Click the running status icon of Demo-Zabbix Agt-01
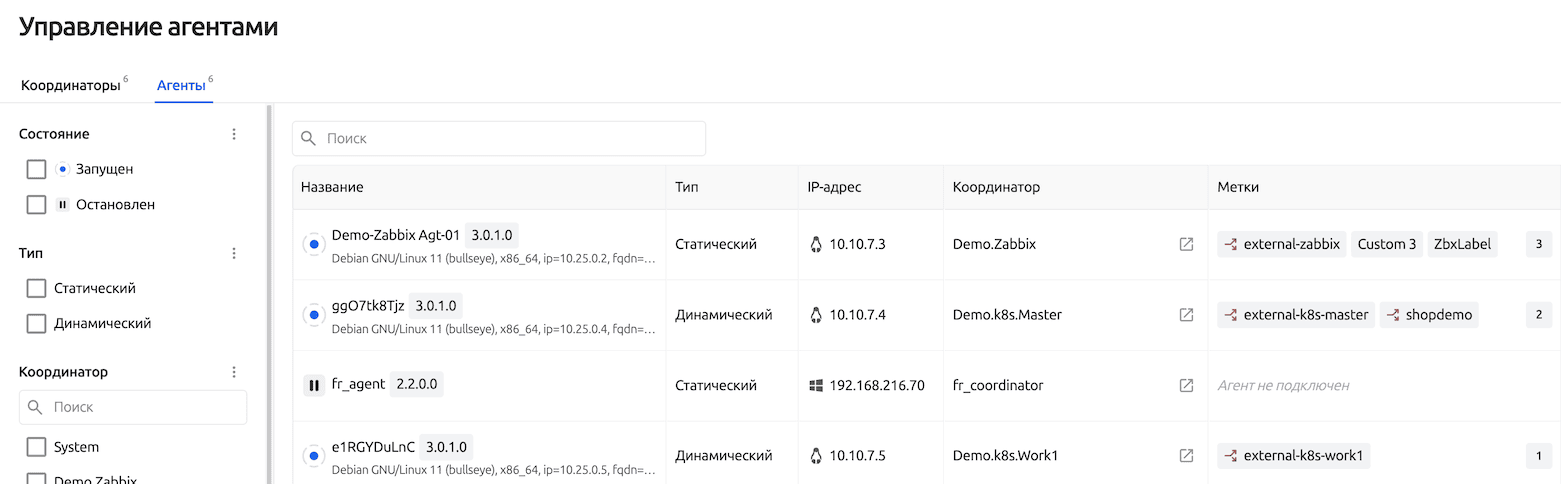The image size is (1561, 484). pos(314,244)
